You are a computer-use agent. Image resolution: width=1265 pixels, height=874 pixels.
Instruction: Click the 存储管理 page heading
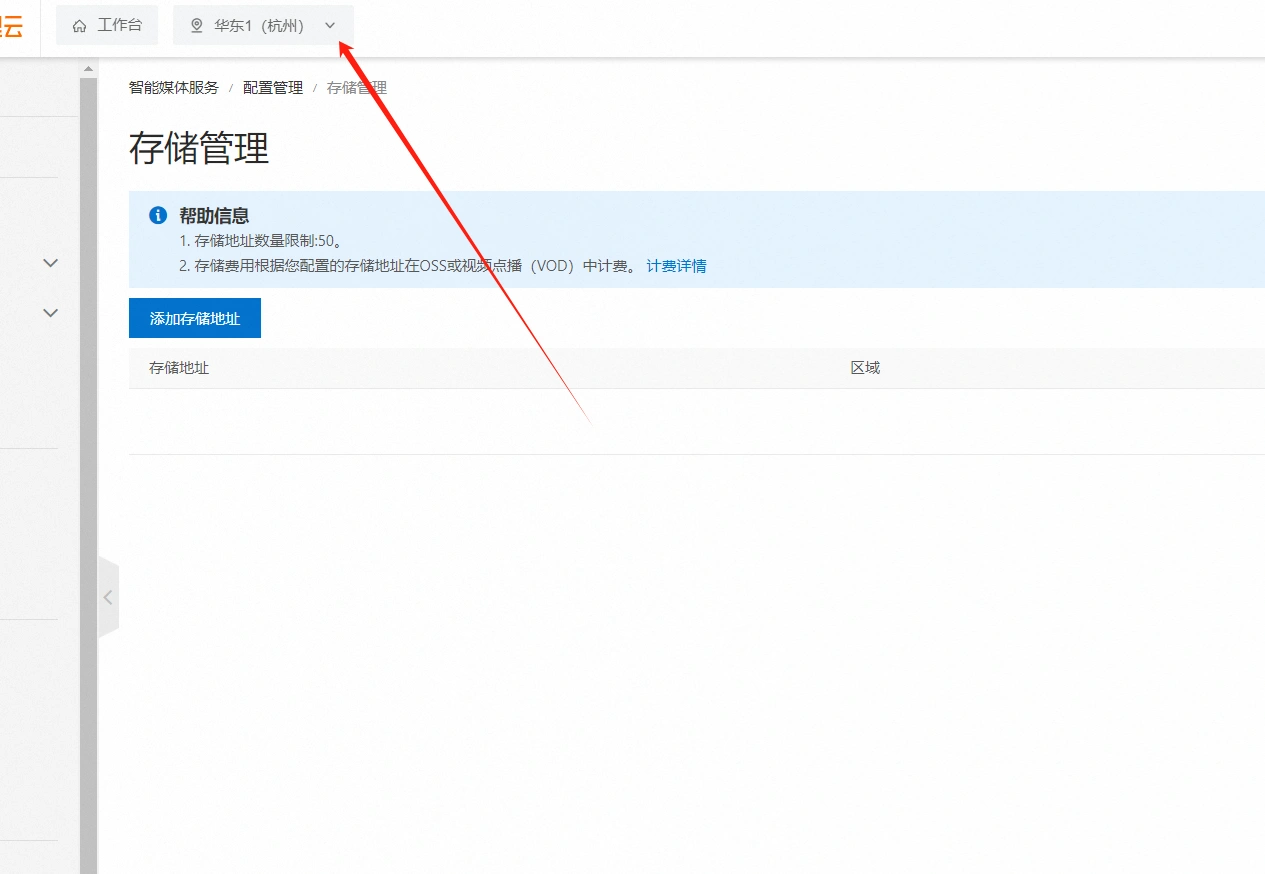point(199,149)
